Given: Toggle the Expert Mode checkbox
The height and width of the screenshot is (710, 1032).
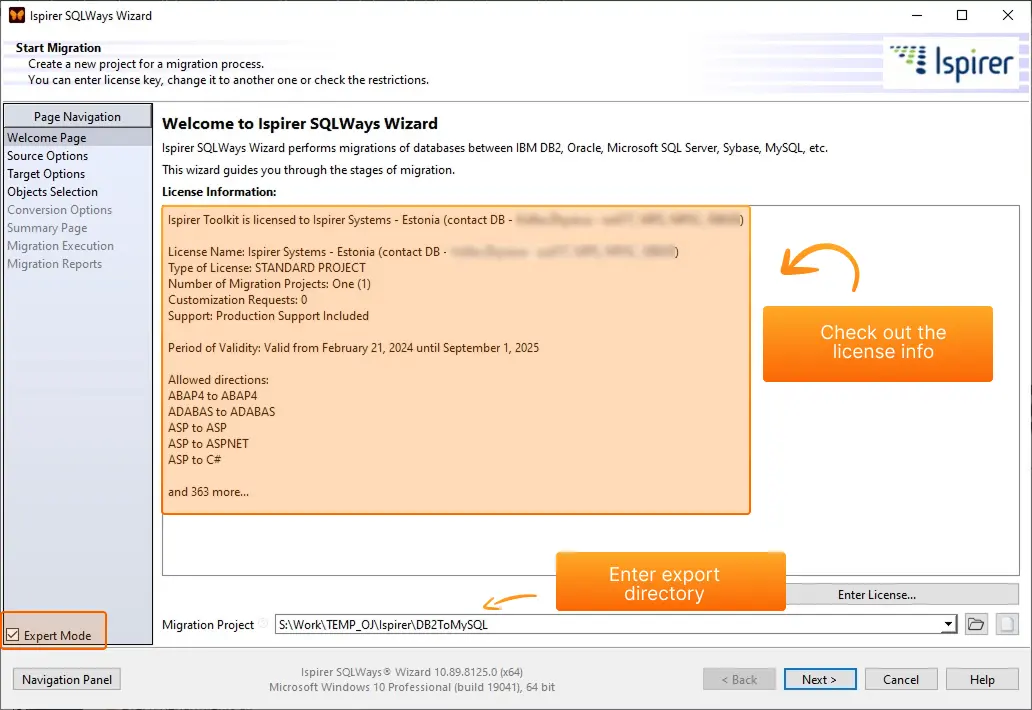Looking at the screenshot, I should pos(13,635).
